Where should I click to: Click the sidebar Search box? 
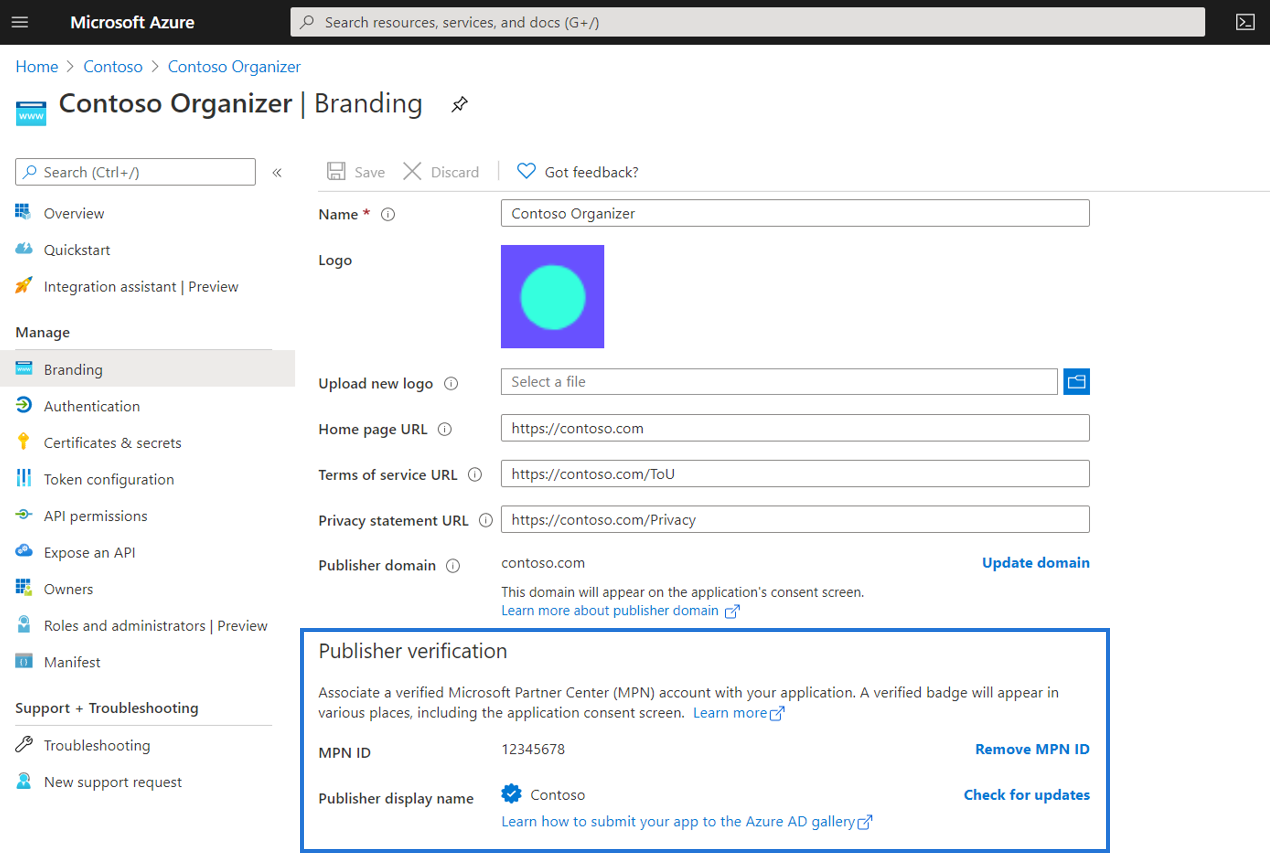[x=135, y=171]
